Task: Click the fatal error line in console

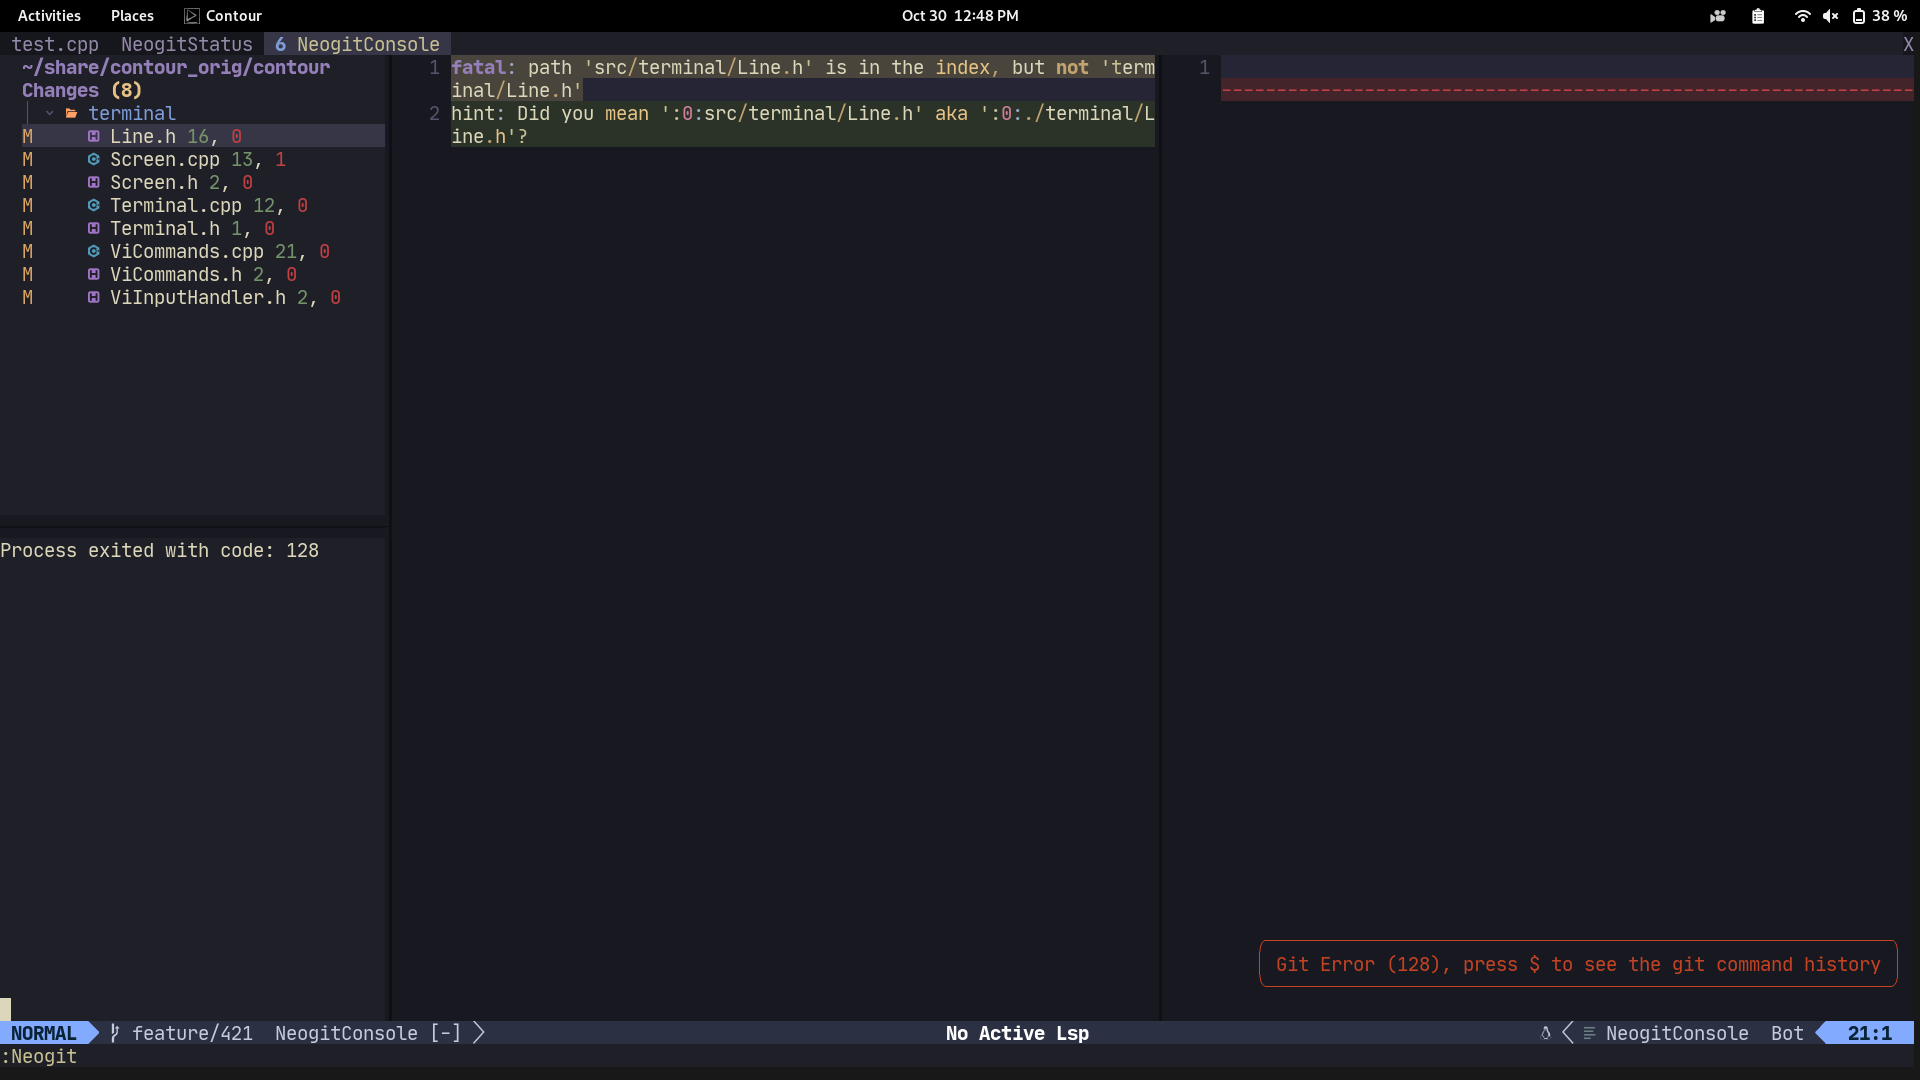Action: pyautogui.click(x=803, y=79)
